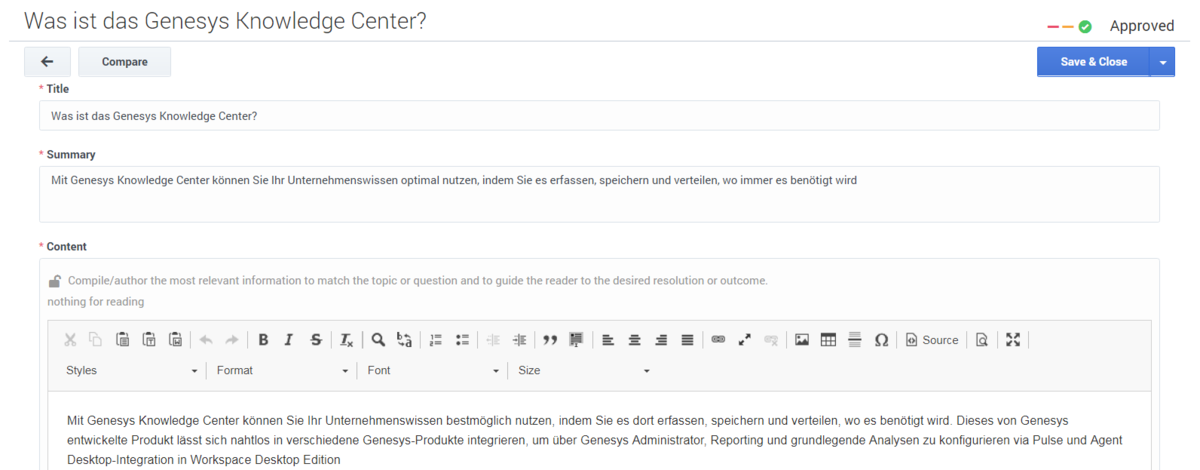Viewport: 1200px width, 470px height.
Task: Click the 'Summary' field label
Action: (71, 155)
